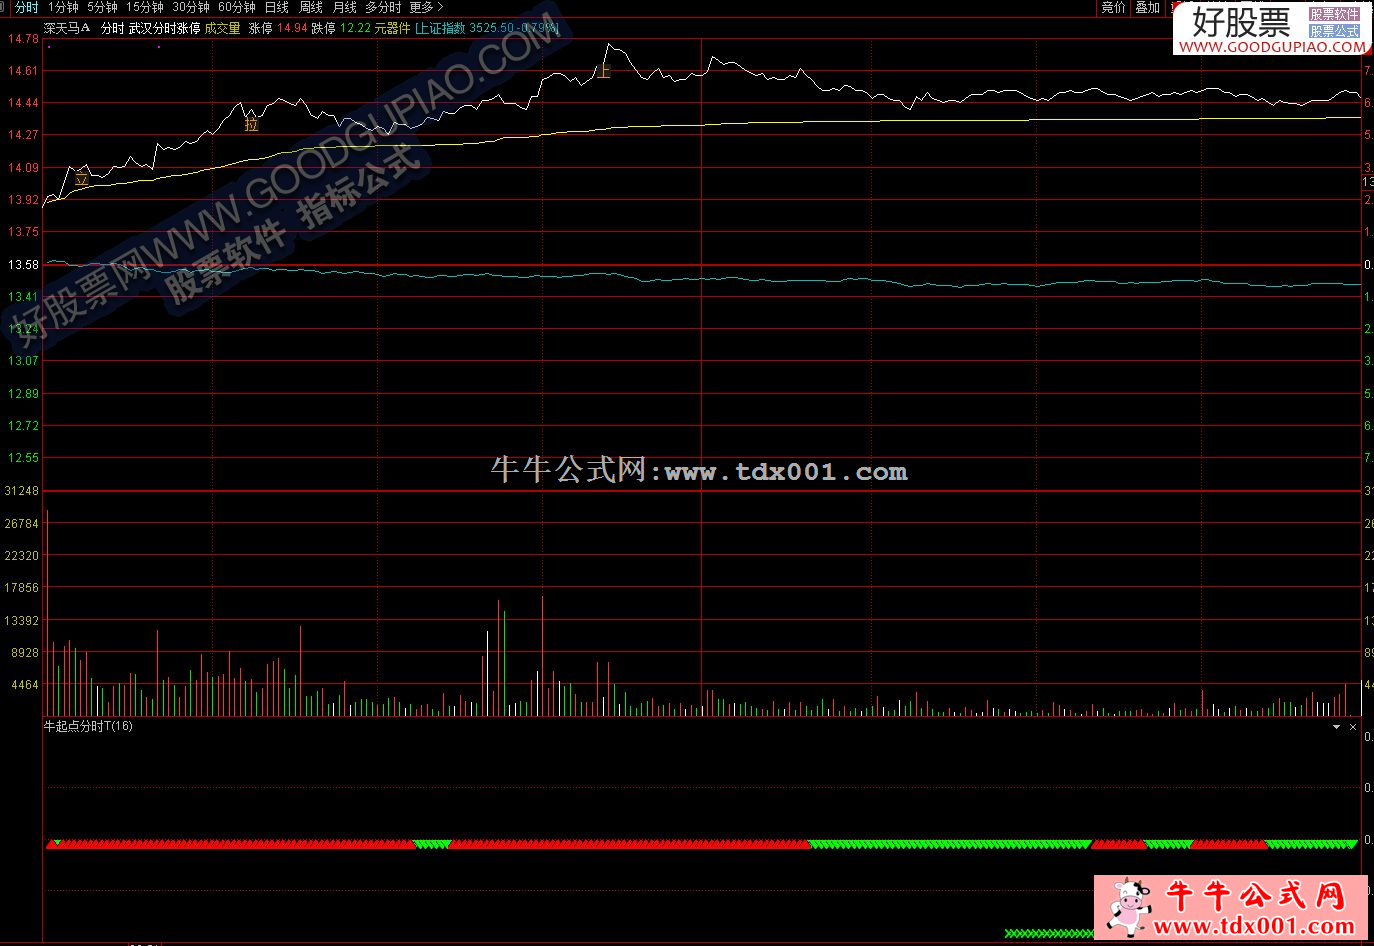Switch chart to 30分钟 period

point(190,7)
